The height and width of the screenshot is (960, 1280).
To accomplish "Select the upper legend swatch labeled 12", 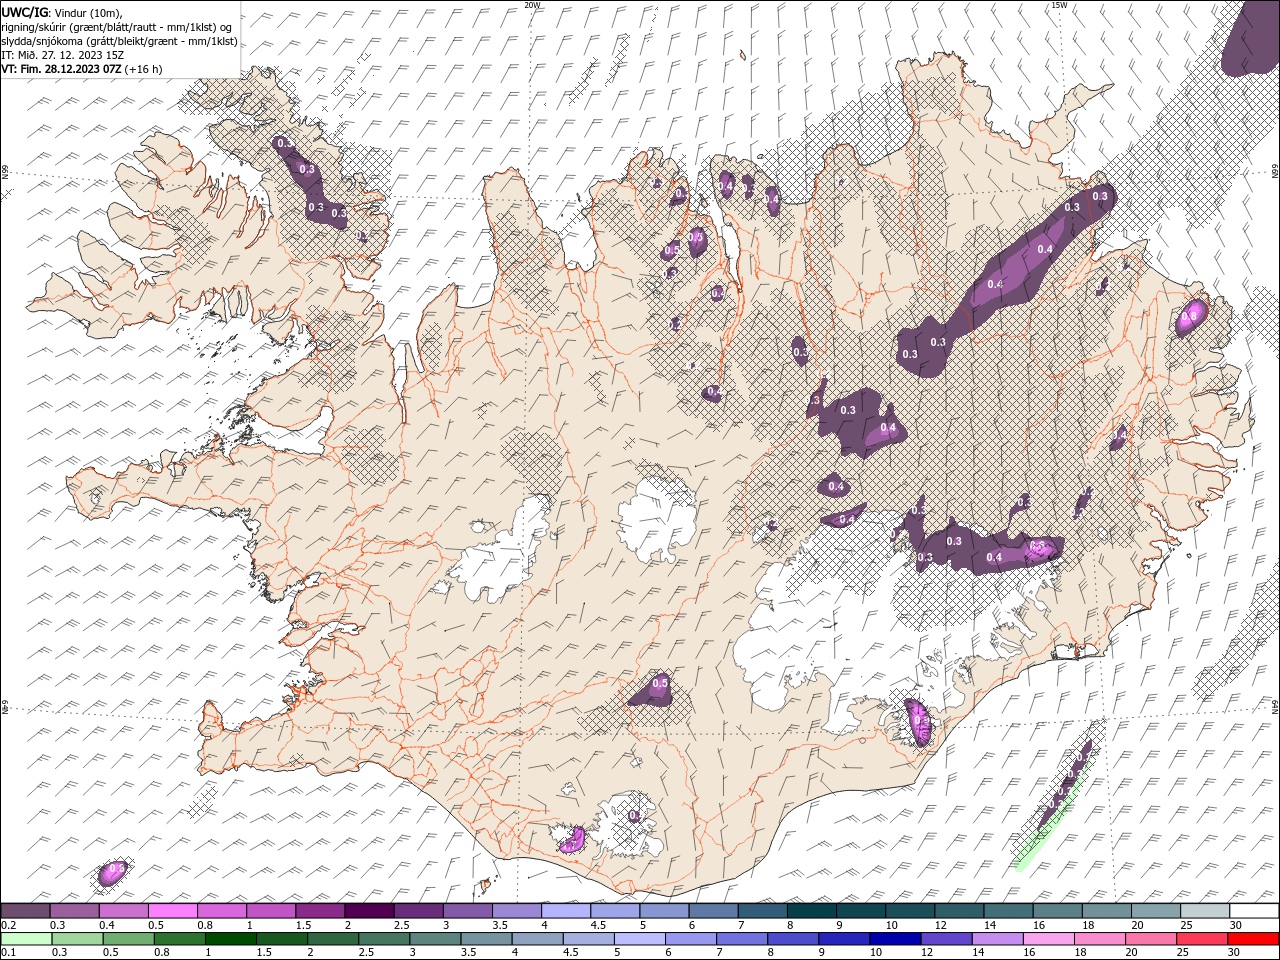I will pyautogui.click(x=958, y=911).
